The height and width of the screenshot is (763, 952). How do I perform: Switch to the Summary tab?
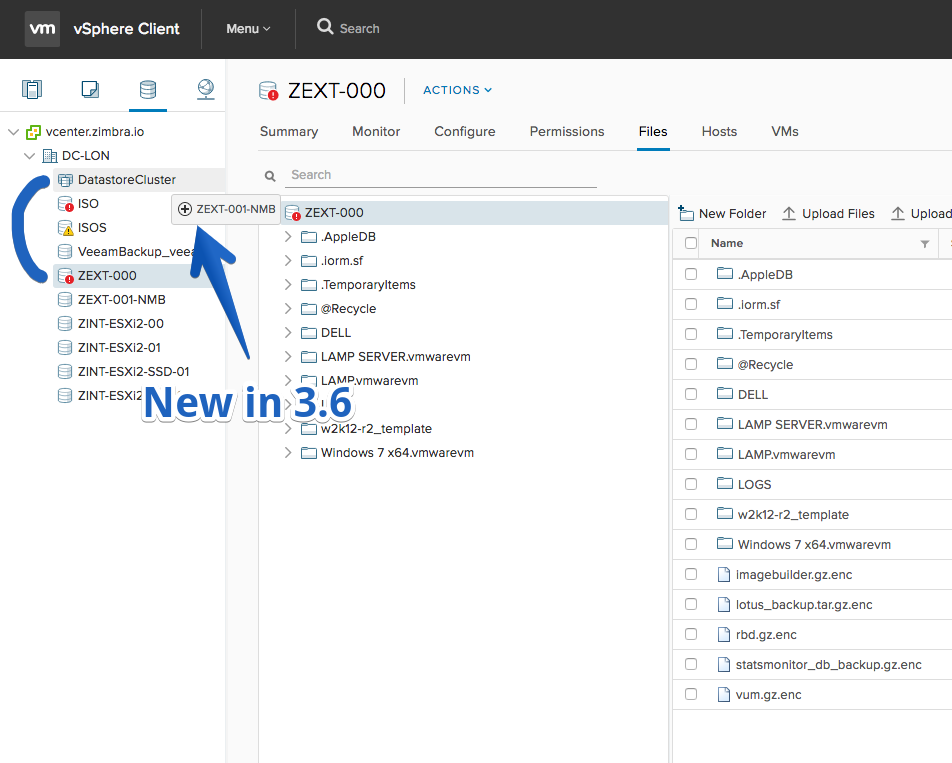tap(289, 132)
